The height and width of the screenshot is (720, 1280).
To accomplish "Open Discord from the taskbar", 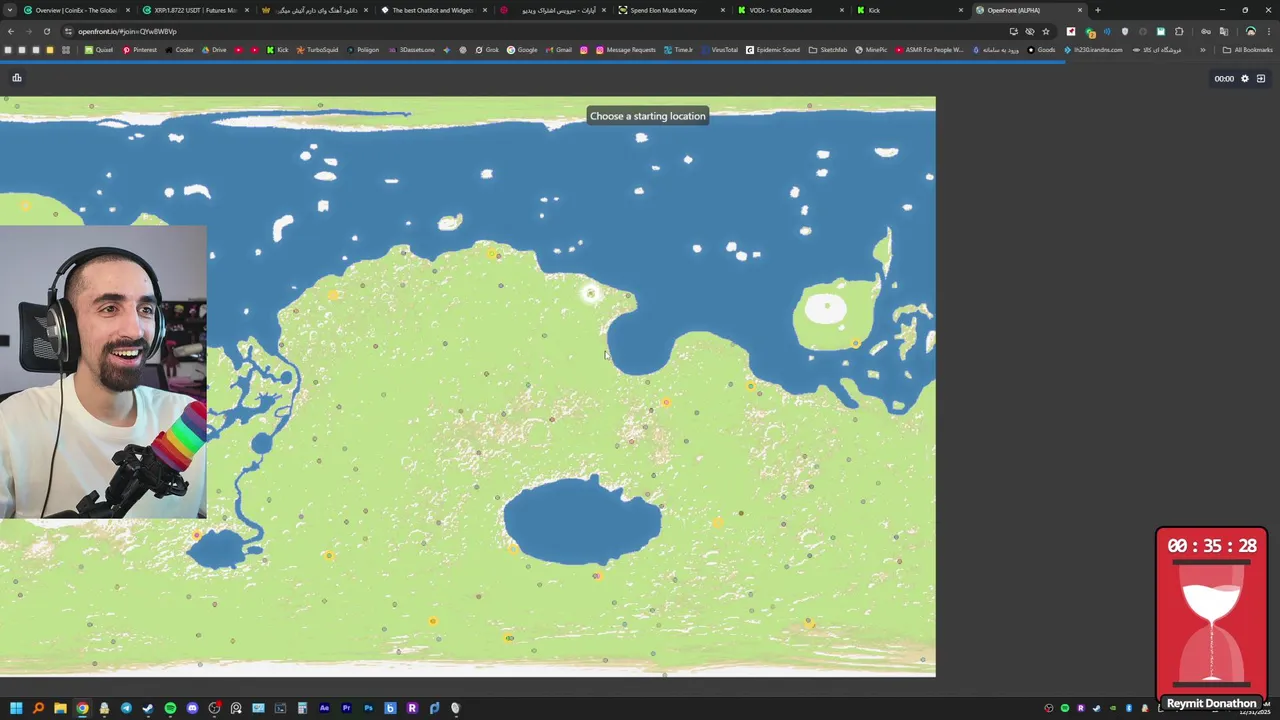I will click(192, 708).
